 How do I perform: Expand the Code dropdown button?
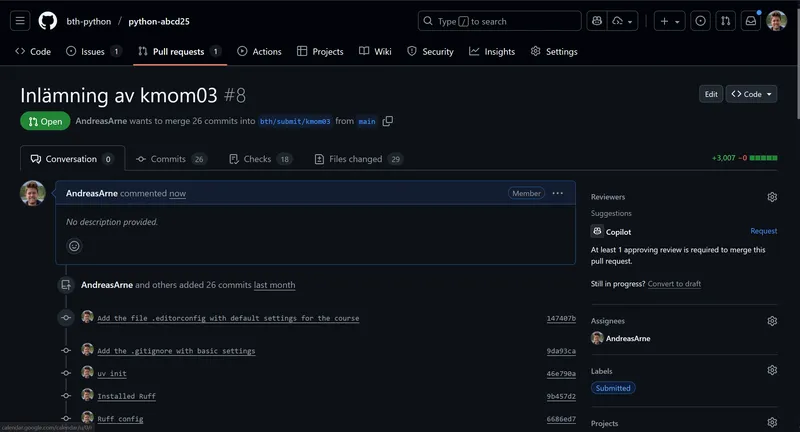(752, 94)
